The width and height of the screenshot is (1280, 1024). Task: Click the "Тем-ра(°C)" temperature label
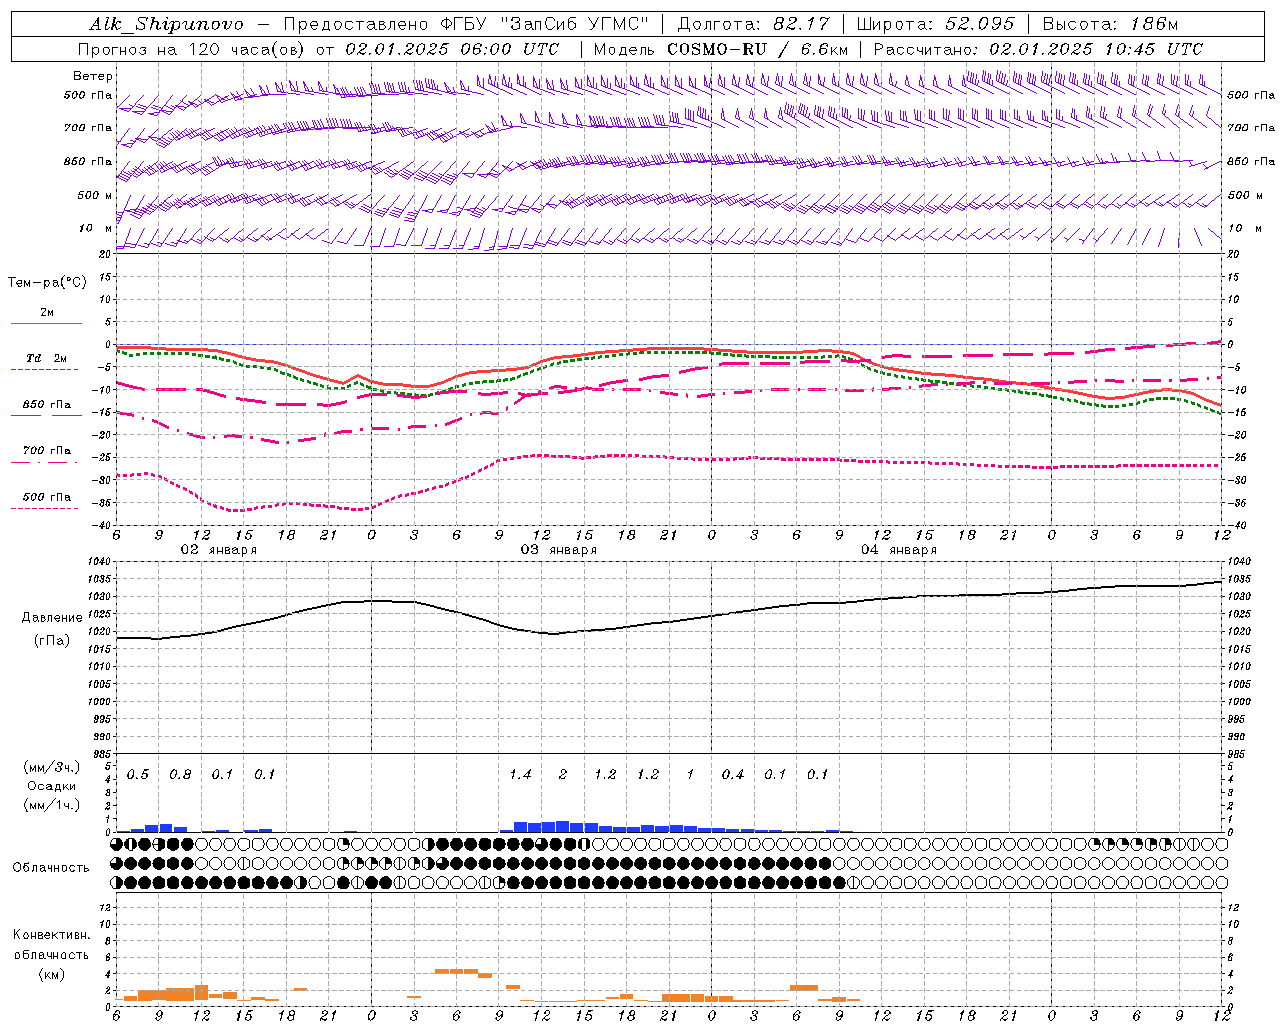(x=47, y=283)
